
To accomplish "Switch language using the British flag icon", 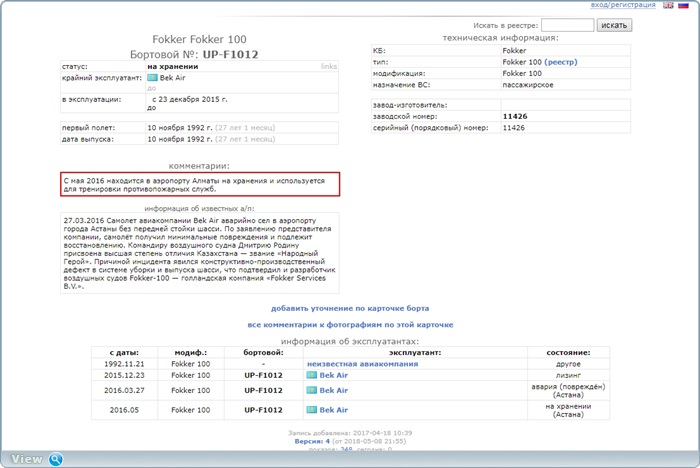I will [668, 5].
